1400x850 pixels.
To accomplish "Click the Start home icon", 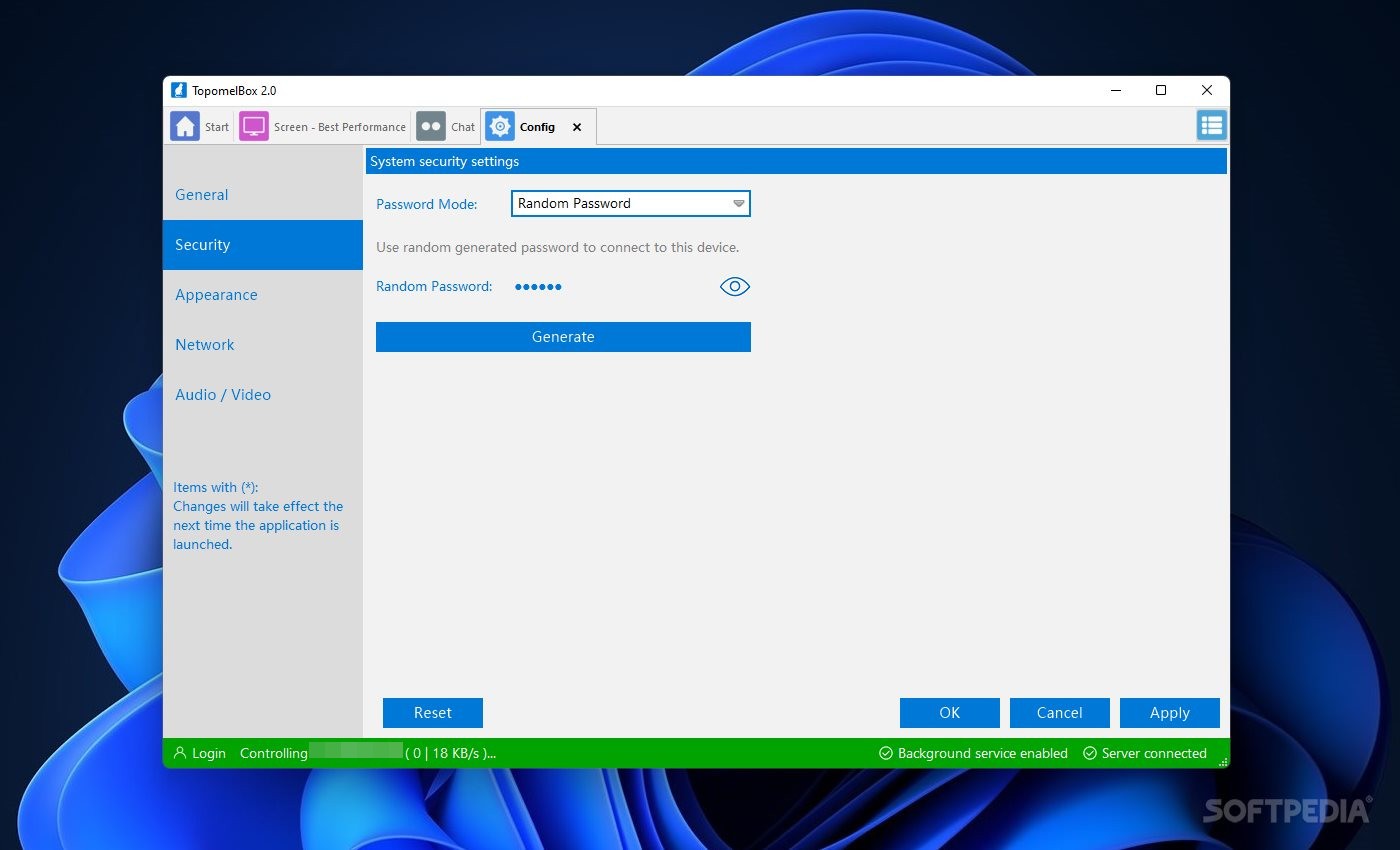I will coord(185,126).
